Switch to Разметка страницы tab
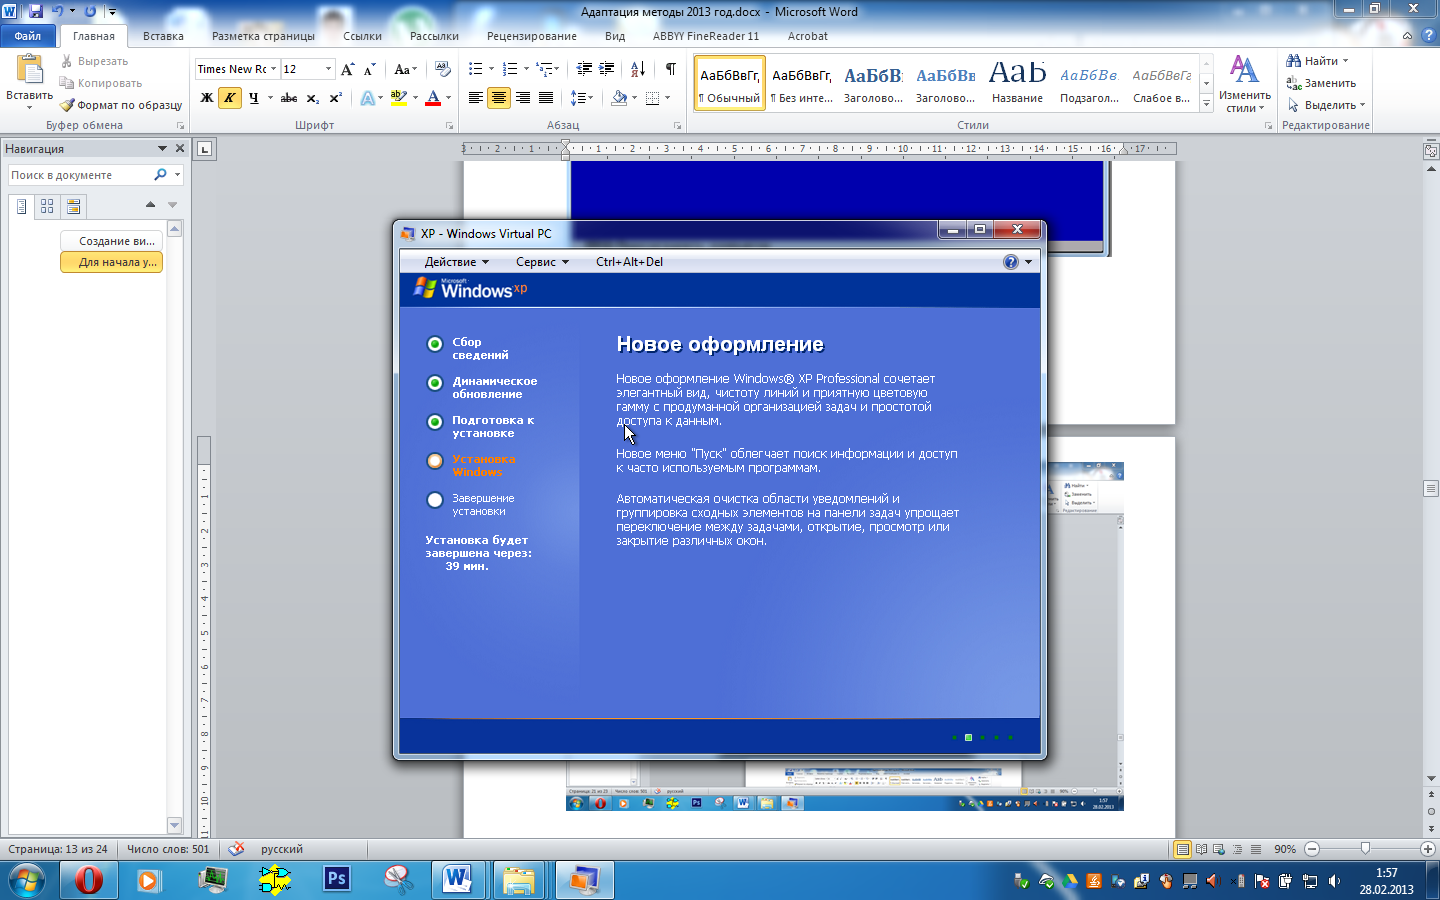The width and height of the screenshot is (1440, 900). click(263, 36)
